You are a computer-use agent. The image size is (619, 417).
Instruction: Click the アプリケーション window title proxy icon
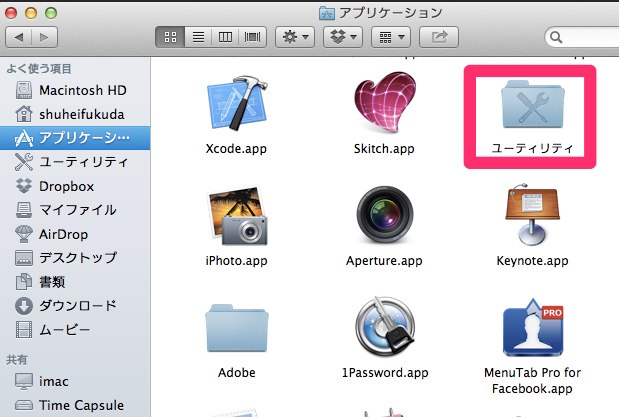coord(326,13)
